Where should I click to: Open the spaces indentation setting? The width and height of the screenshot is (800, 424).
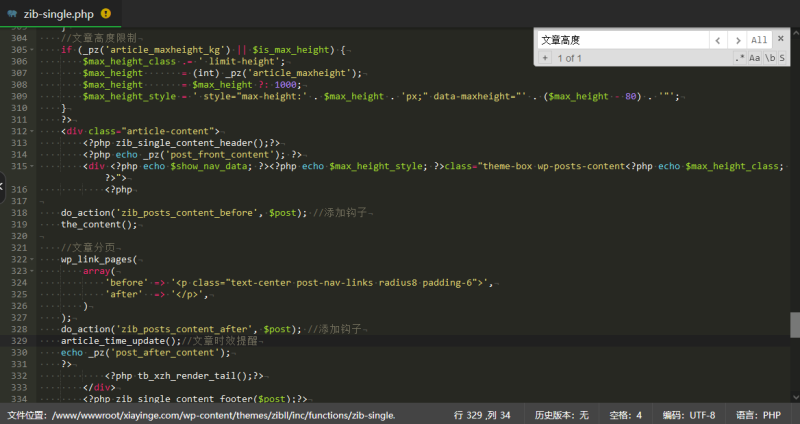pos(625,414)
